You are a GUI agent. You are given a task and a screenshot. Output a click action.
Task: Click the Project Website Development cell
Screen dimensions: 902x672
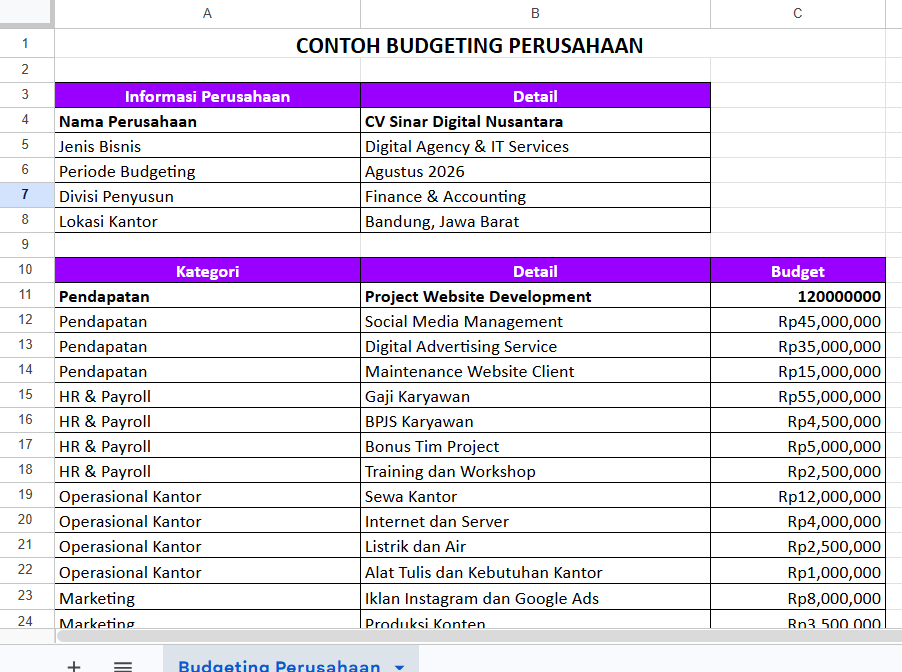coord(536,296)
